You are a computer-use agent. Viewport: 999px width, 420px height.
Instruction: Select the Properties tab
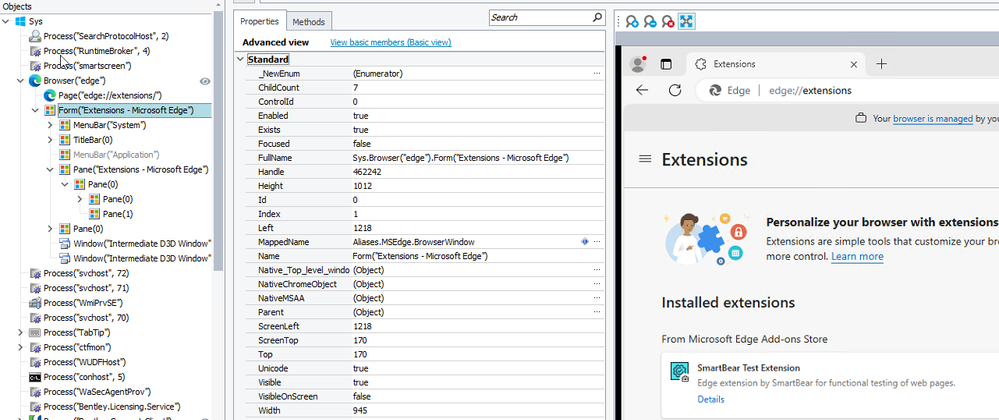(259, 21)
